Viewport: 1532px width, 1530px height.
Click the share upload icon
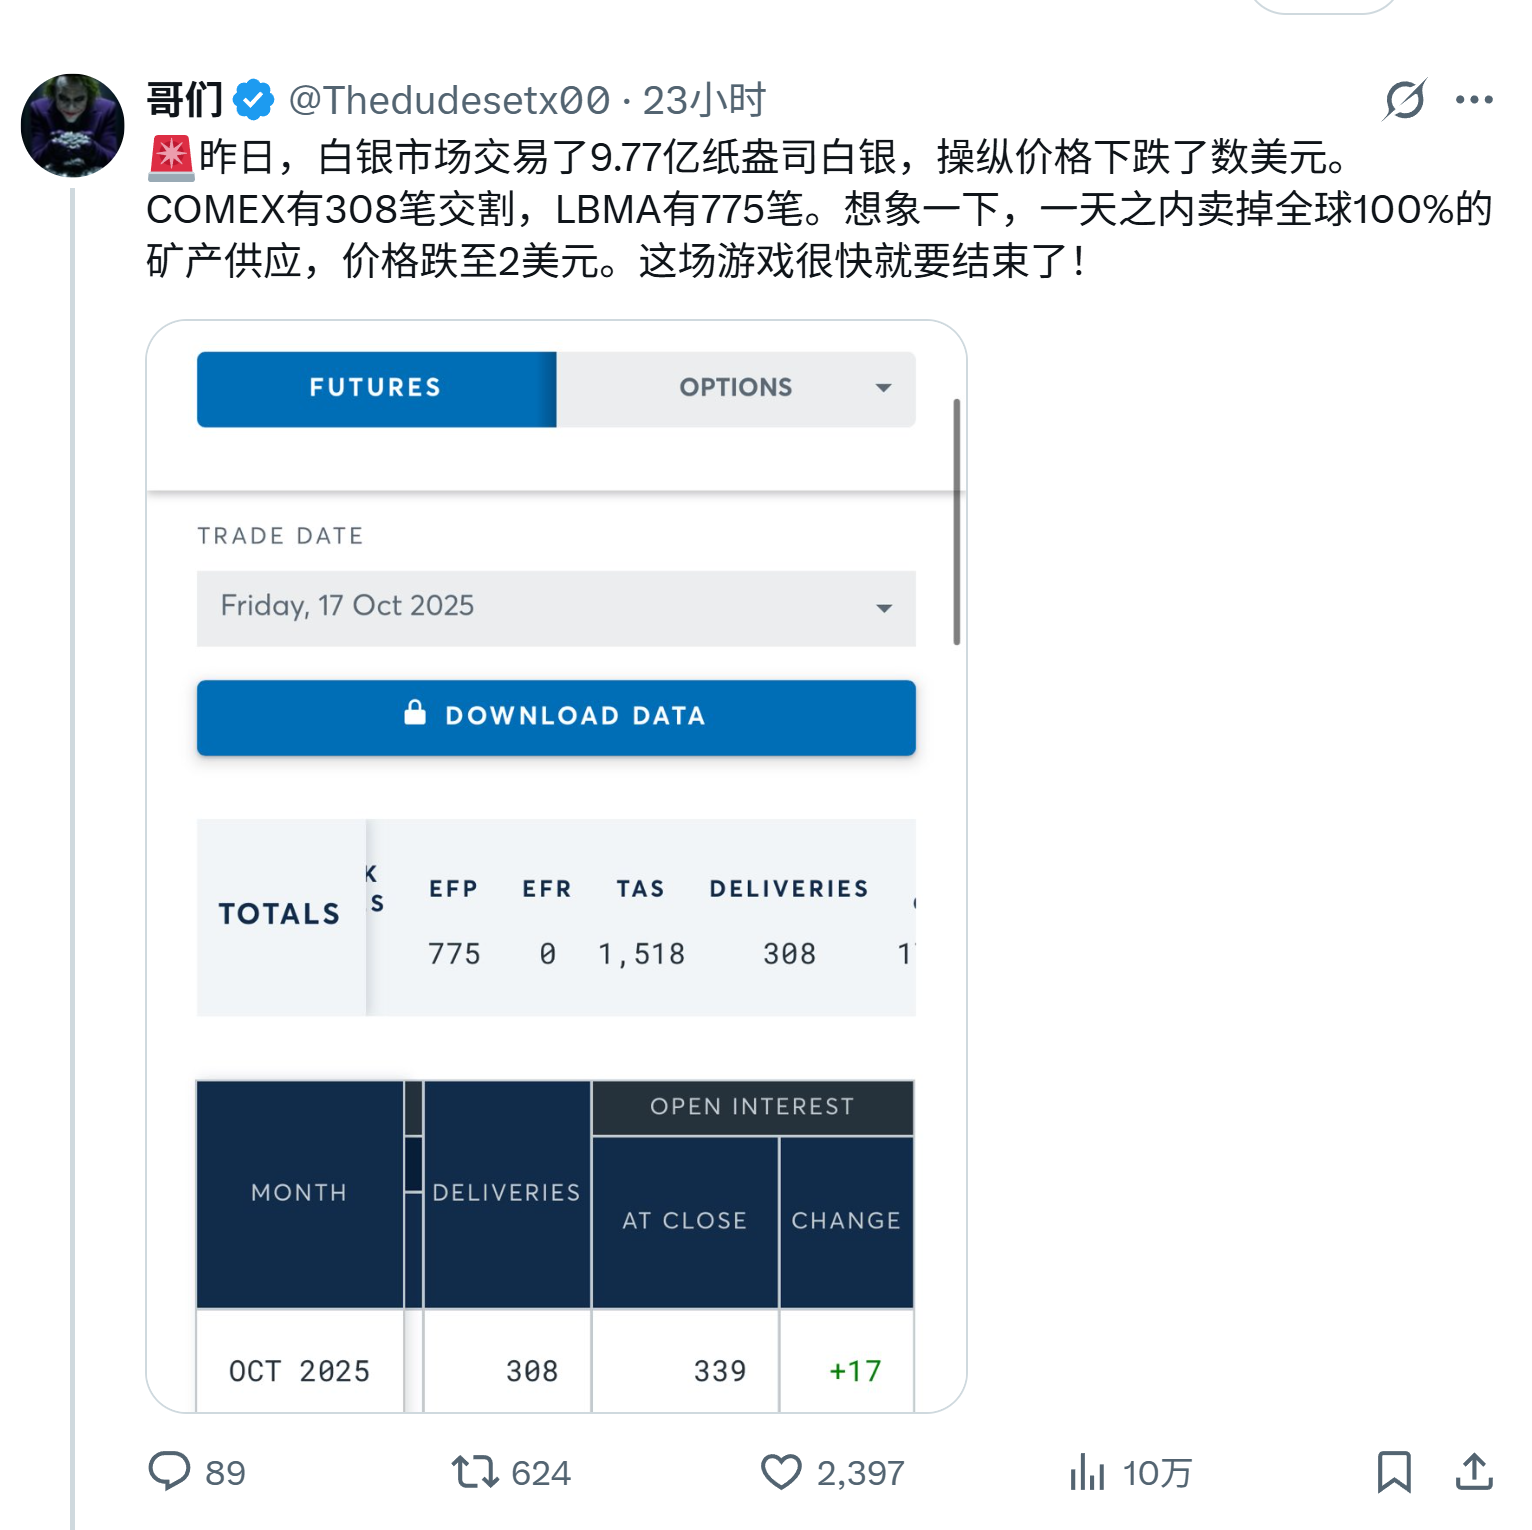[x=1474, y=1472]
